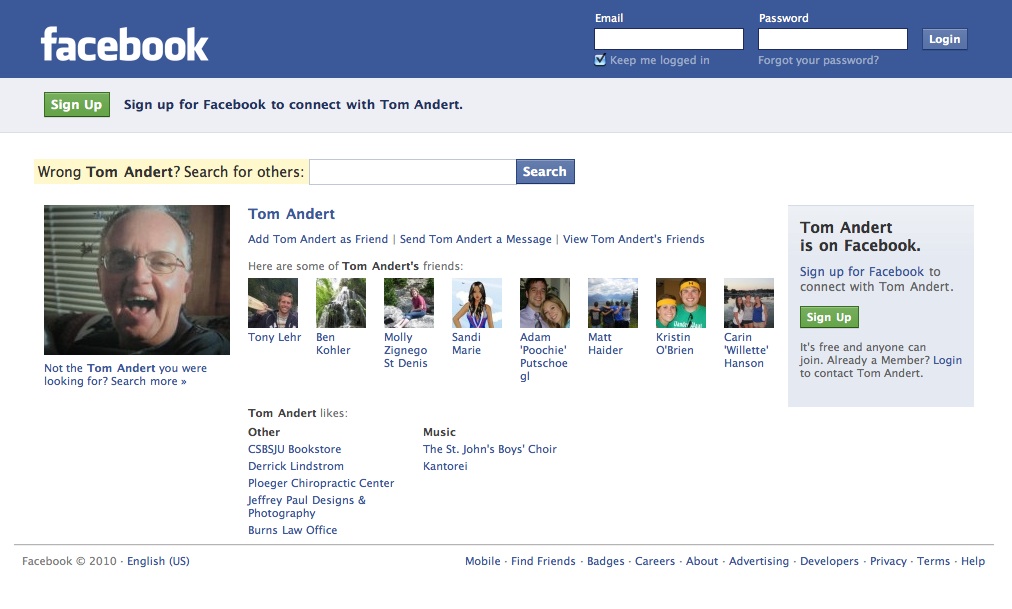The image size is (1012, 609).
Task: Toggle the Keep me logged in checkbox
Action: click(x=600, y=60)
